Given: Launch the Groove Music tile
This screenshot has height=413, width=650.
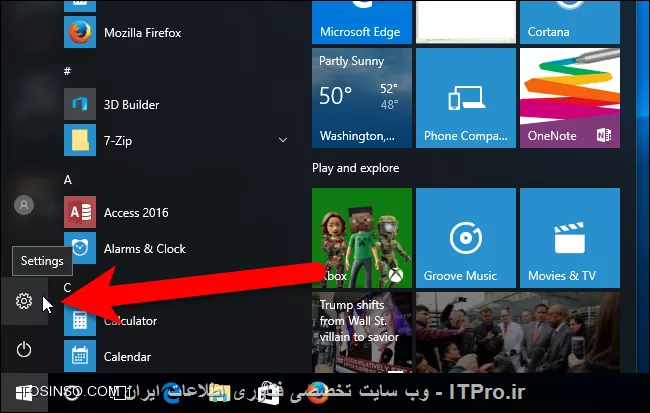Looking at the screenshot, I should tap(466, 238).
